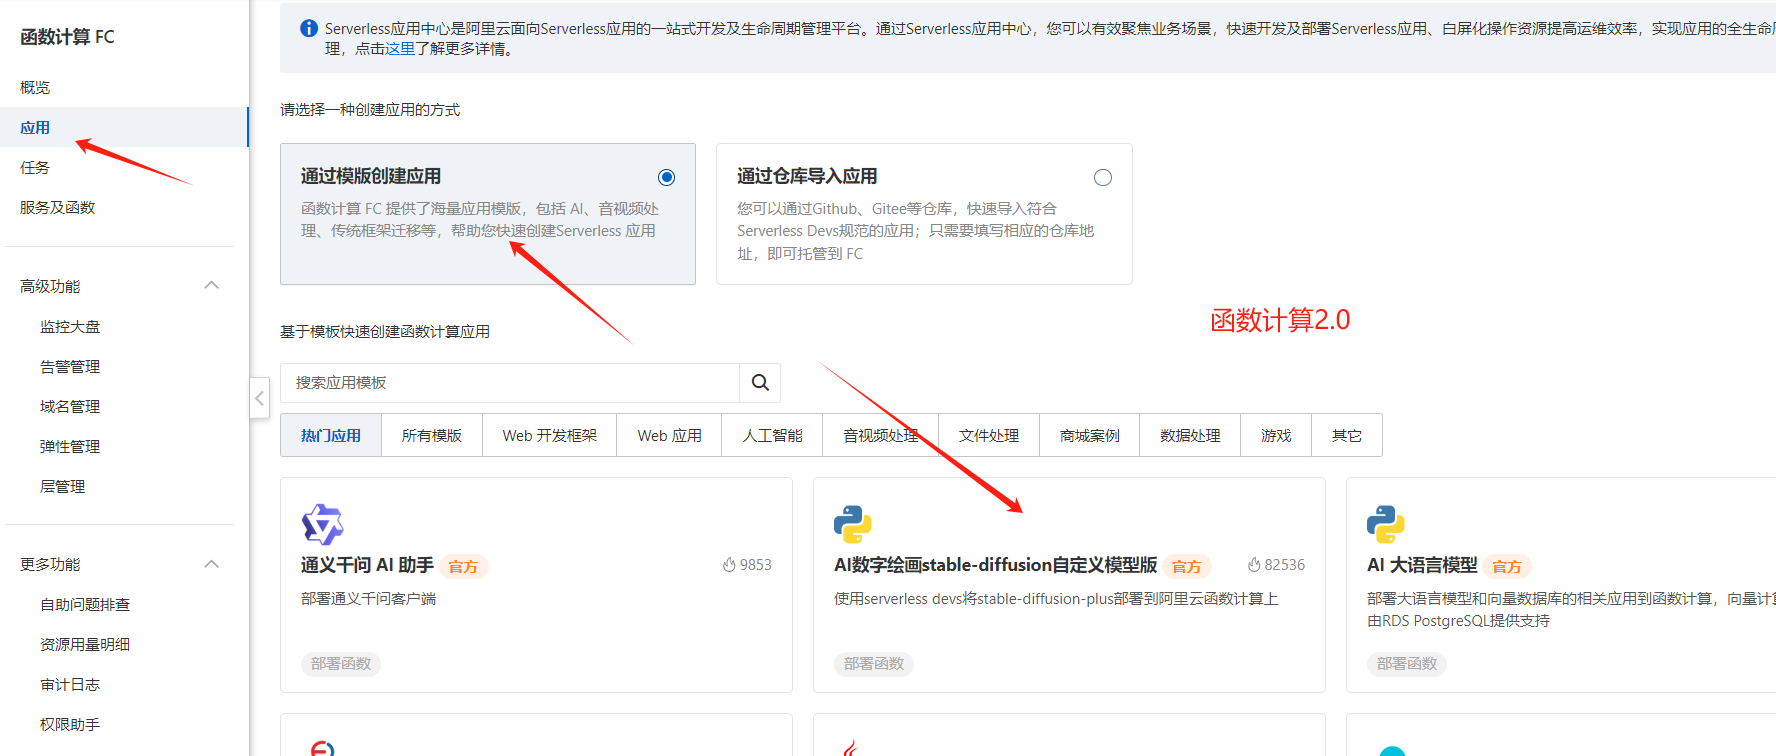
Task: Click 官方 badge on 通义千问 AI 助手
Action: point(463,566)
